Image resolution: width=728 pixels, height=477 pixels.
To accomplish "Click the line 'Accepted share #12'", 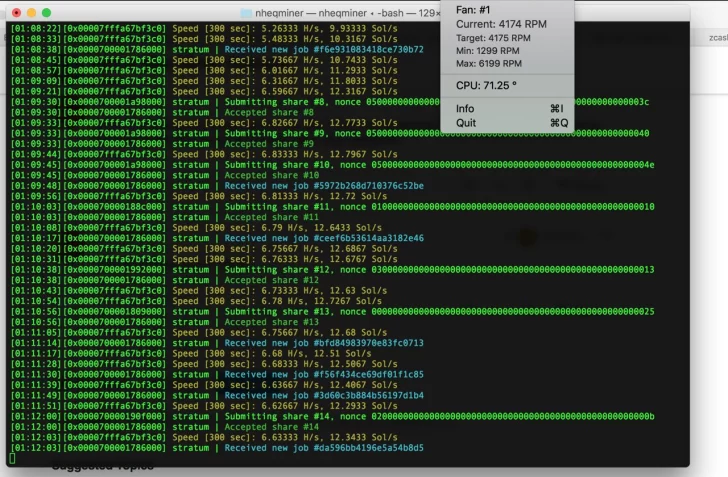I will click(272, 280).
